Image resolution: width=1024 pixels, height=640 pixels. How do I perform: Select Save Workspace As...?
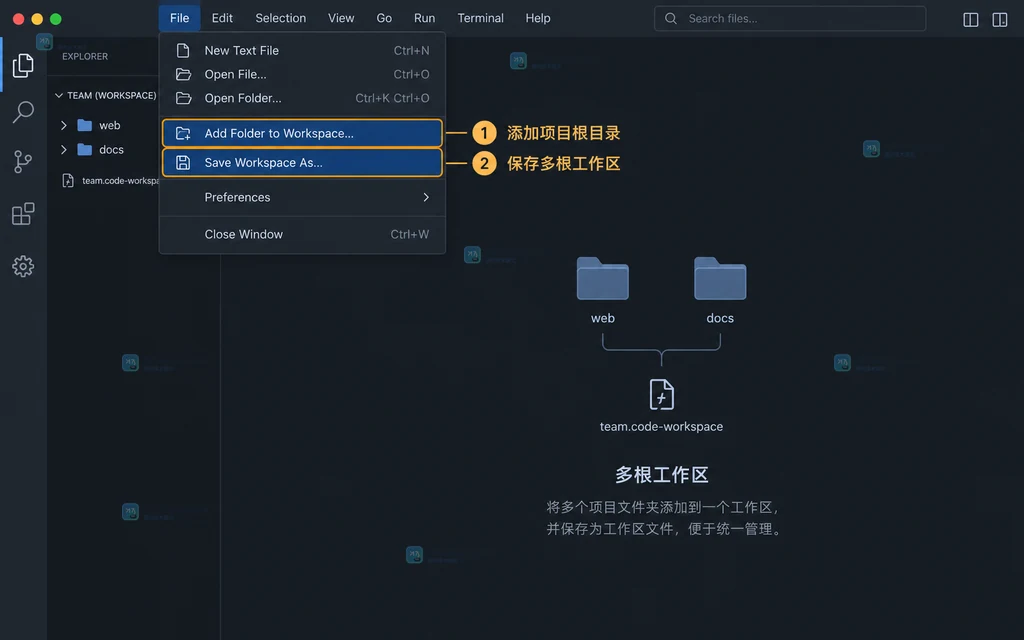click(x=302, y=163)
